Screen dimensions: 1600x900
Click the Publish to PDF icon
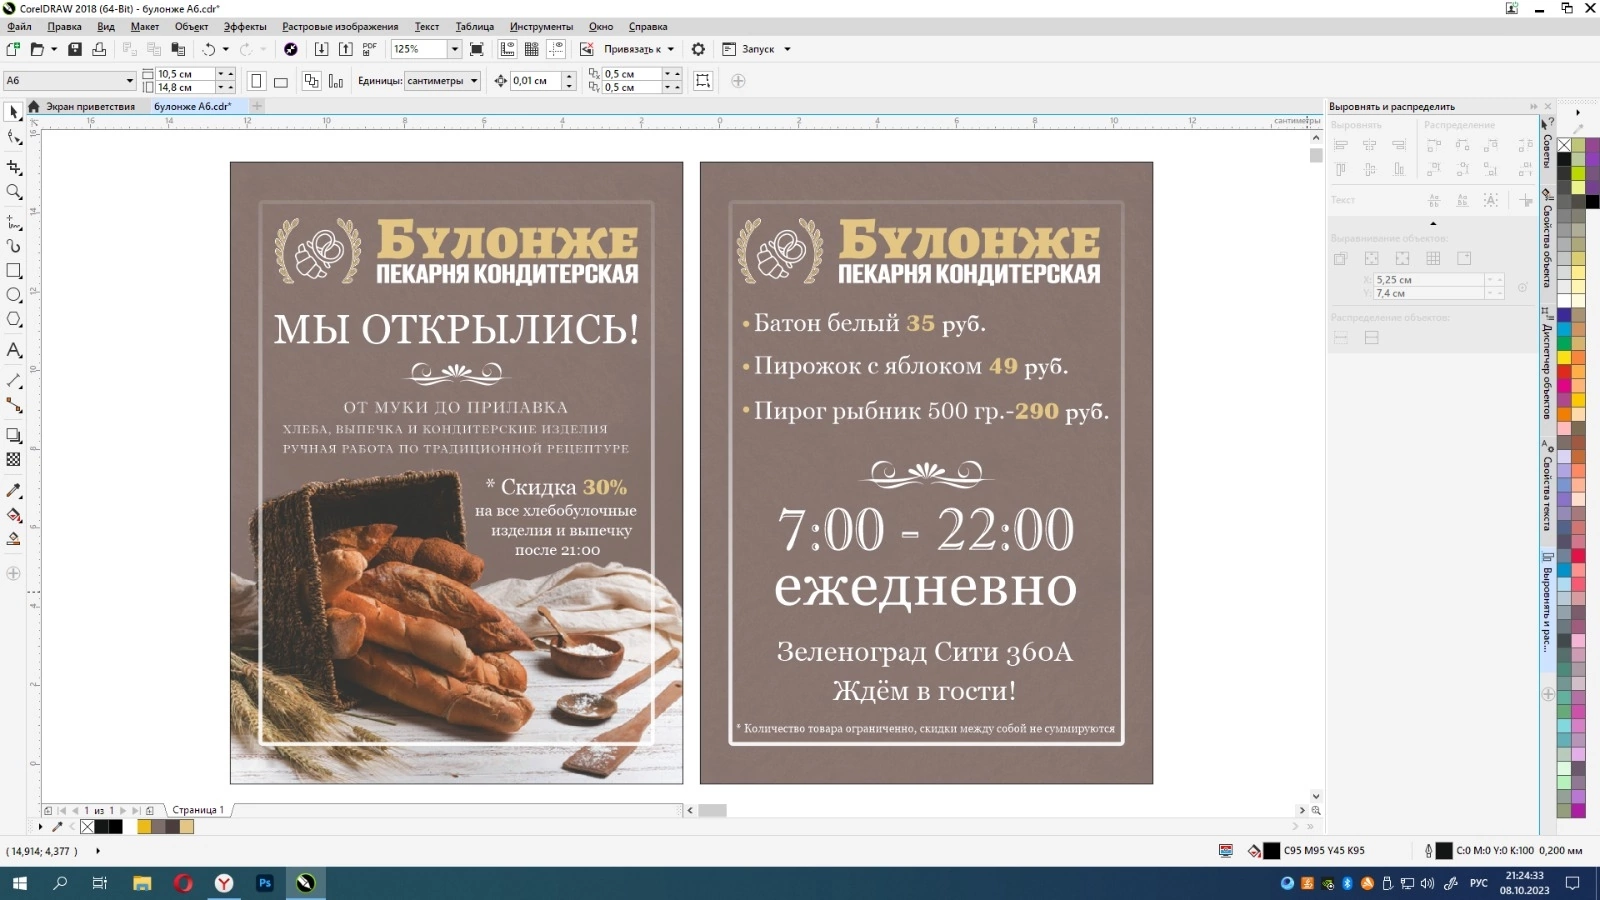[x=369, y=49]
